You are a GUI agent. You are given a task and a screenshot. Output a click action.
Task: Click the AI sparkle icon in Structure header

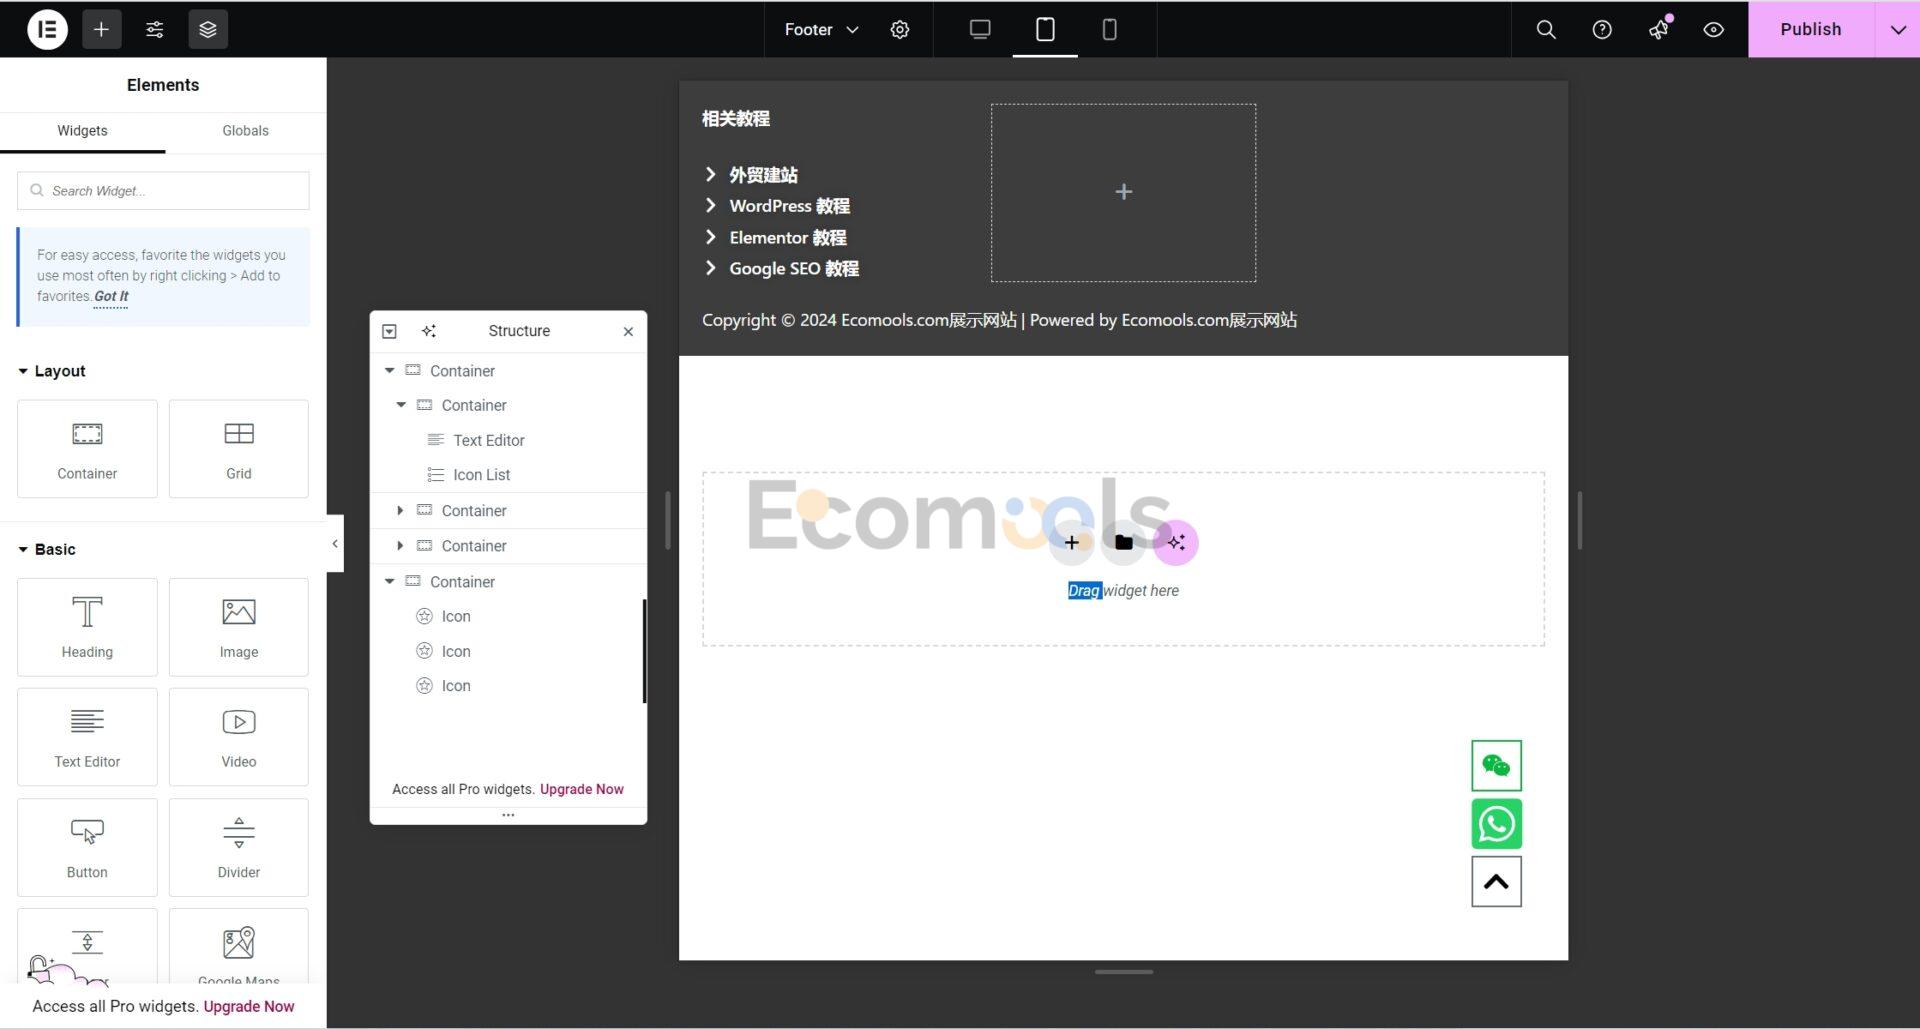tap(429, 331)
